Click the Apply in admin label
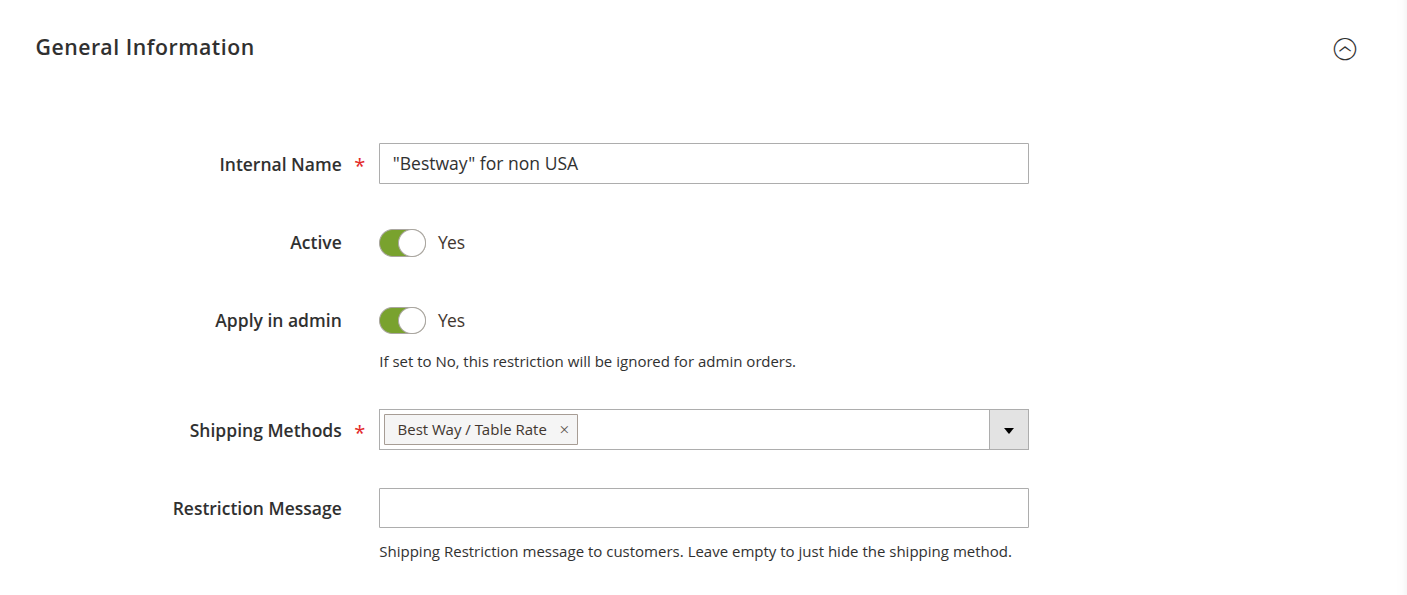This screenshot has width=1407, height=595. [x=278, y=321]
